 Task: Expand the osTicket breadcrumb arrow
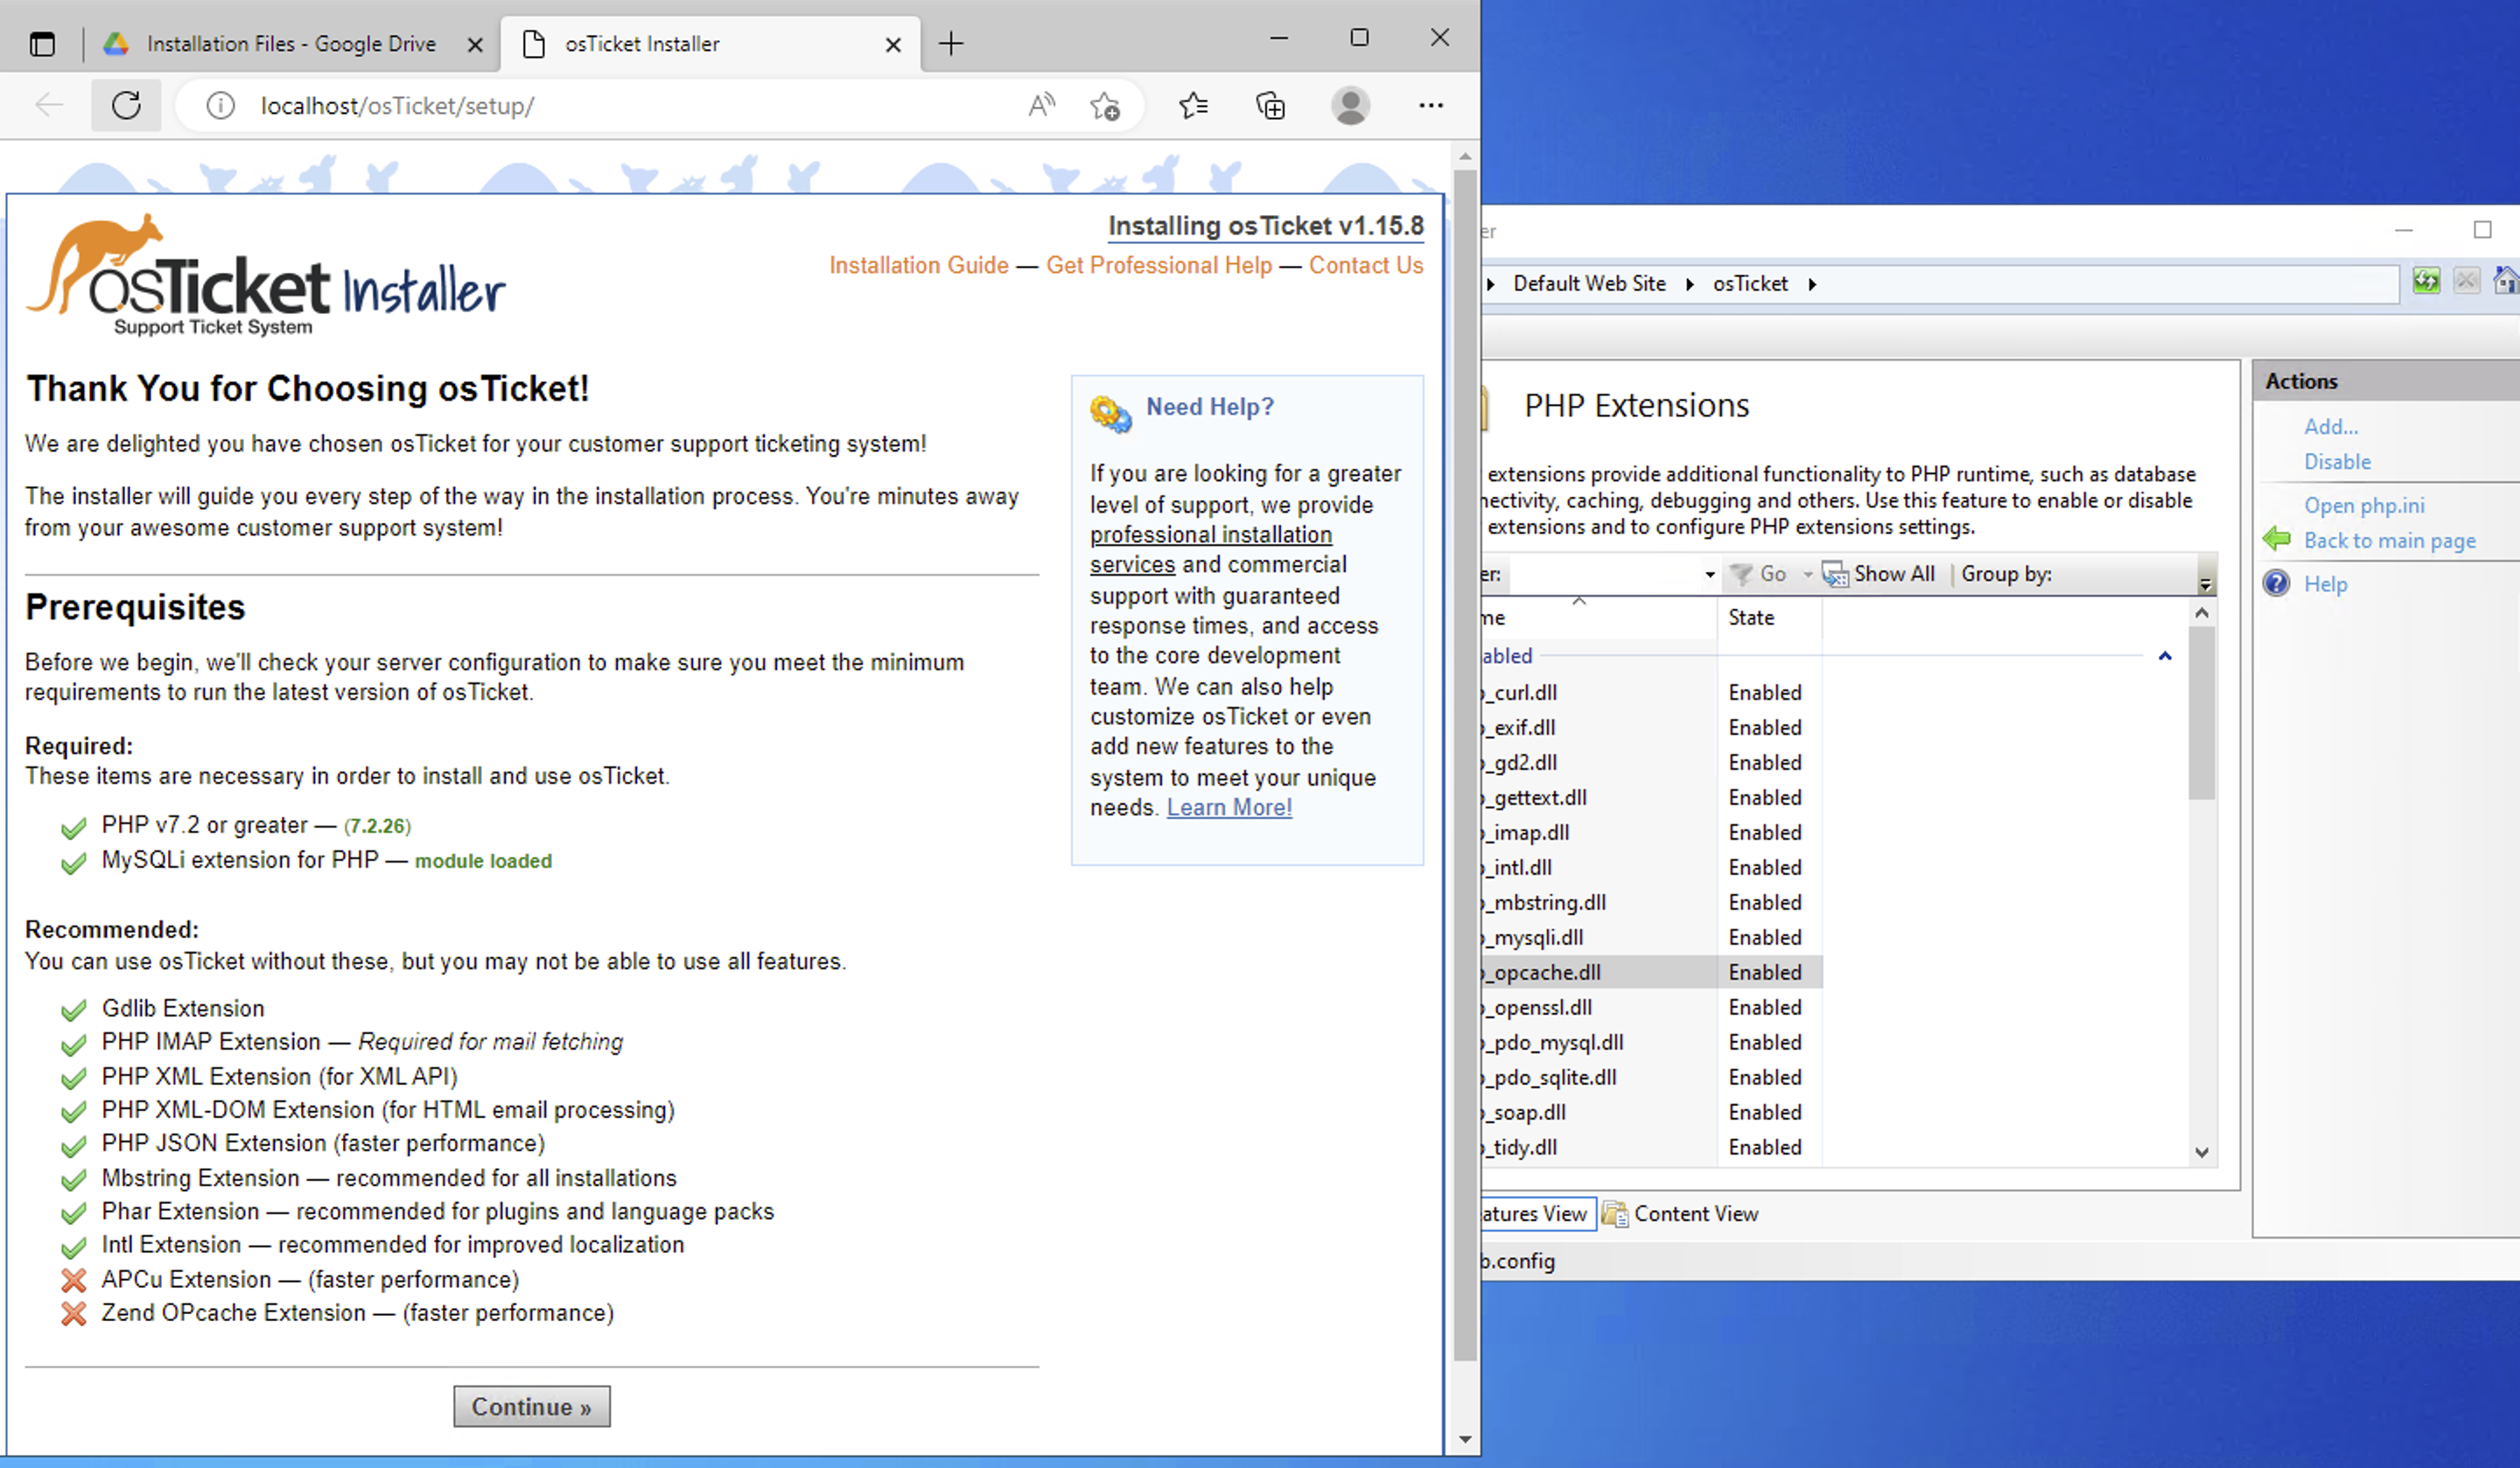tap(1812, 284)
